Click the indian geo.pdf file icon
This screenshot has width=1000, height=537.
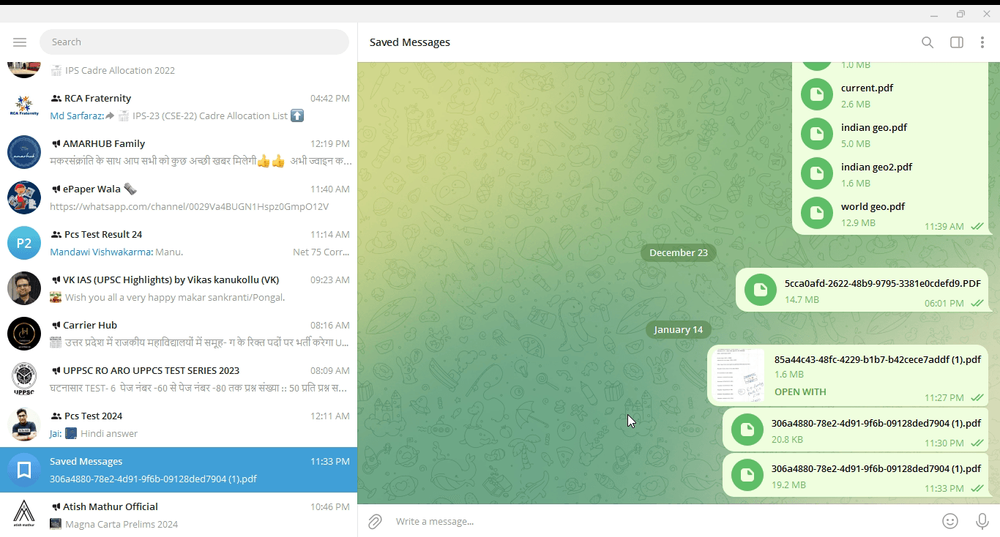(817, 135)
